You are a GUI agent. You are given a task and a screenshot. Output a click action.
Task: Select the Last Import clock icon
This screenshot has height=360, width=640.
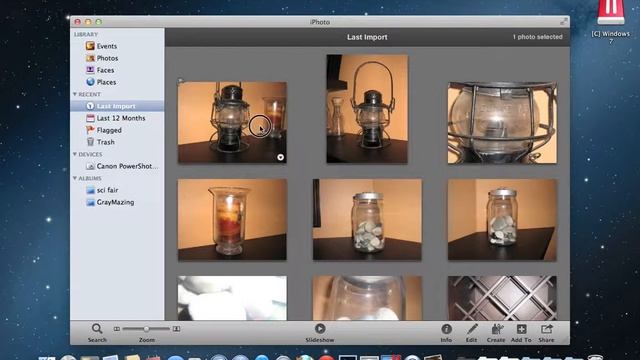[x=90, y=106]
